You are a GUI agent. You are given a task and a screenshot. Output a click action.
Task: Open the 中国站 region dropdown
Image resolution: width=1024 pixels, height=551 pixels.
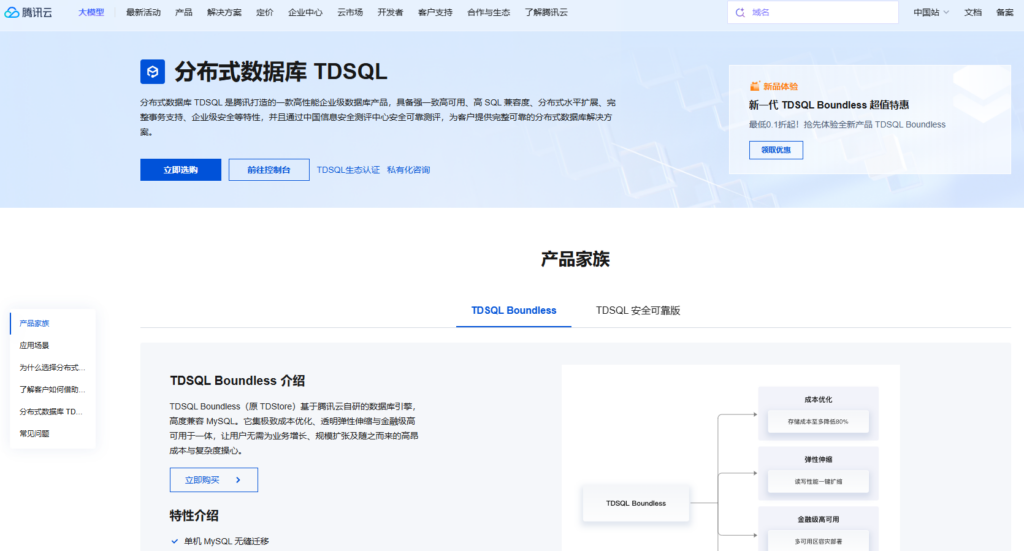coord(931,12)
